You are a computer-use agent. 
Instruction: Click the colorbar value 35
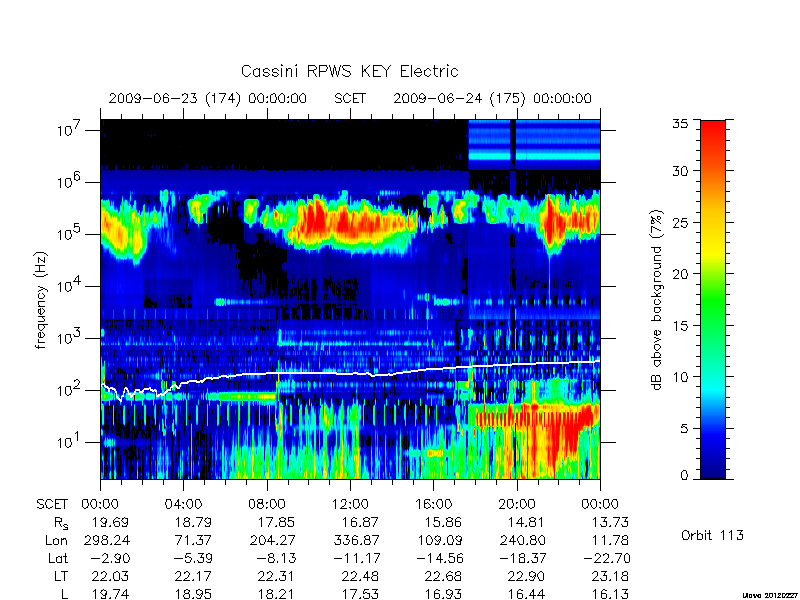[x=683, y=123]
